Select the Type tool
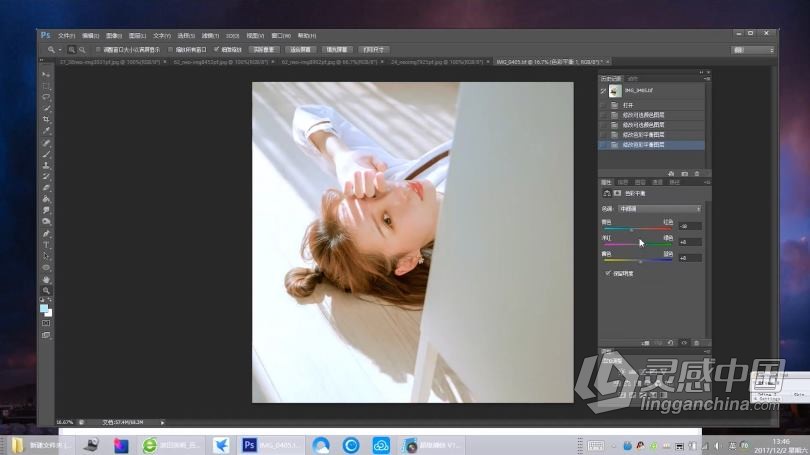 [x=46, y=245]
